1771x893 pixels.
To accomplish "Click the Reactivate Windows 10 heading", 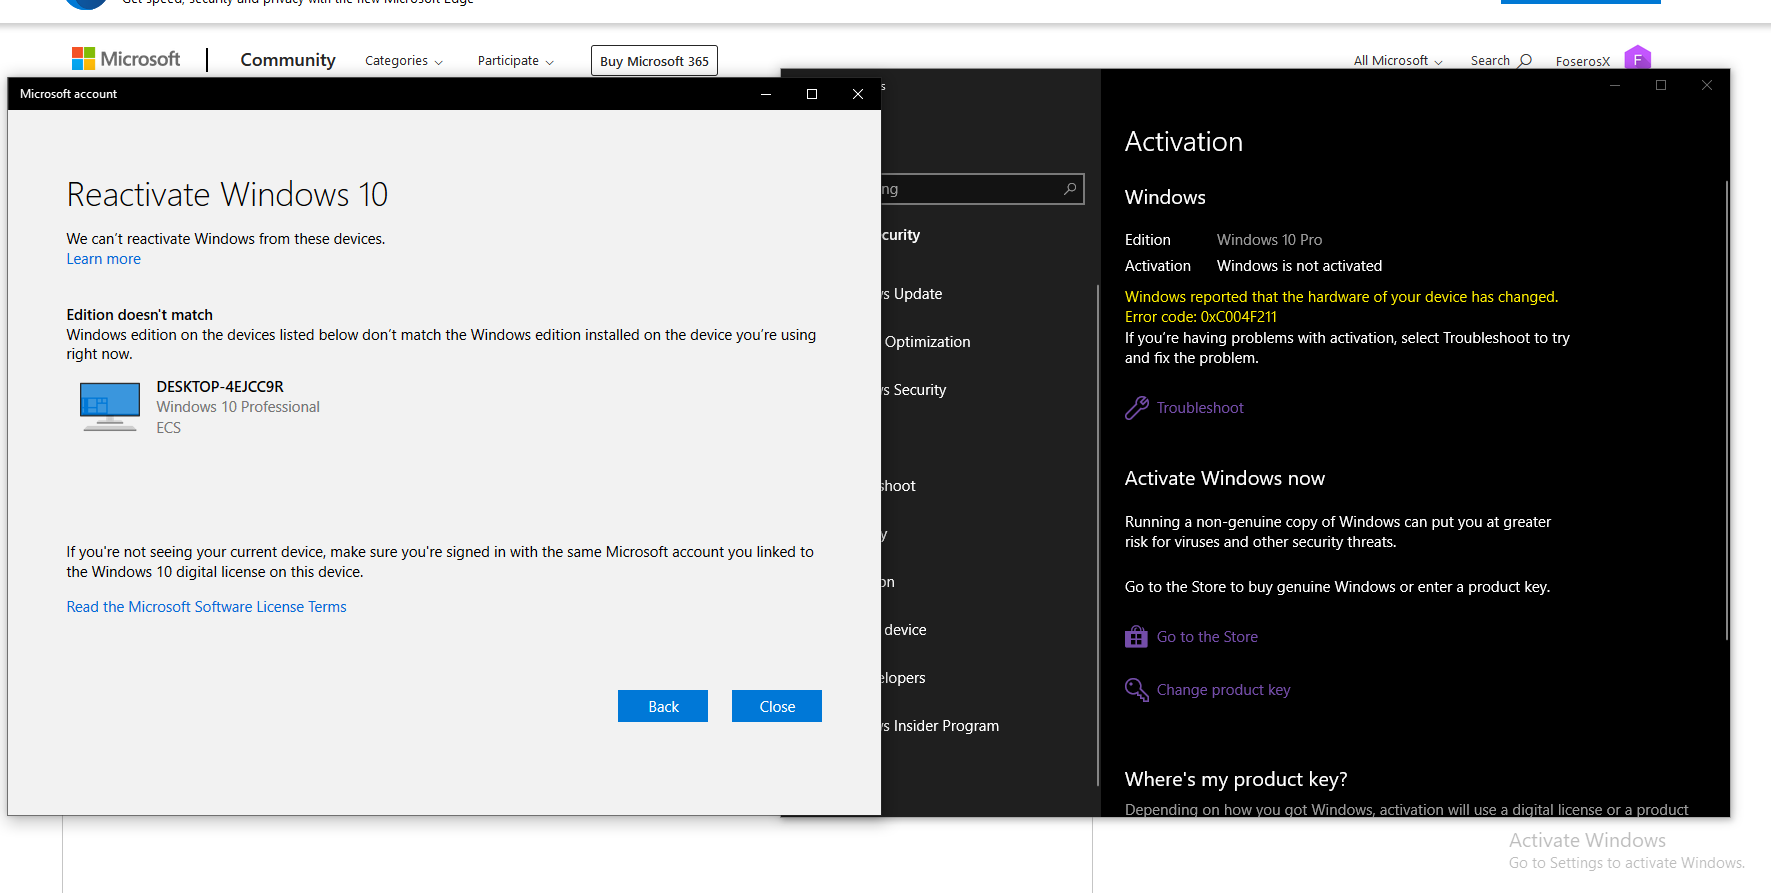I will point(227,194).
